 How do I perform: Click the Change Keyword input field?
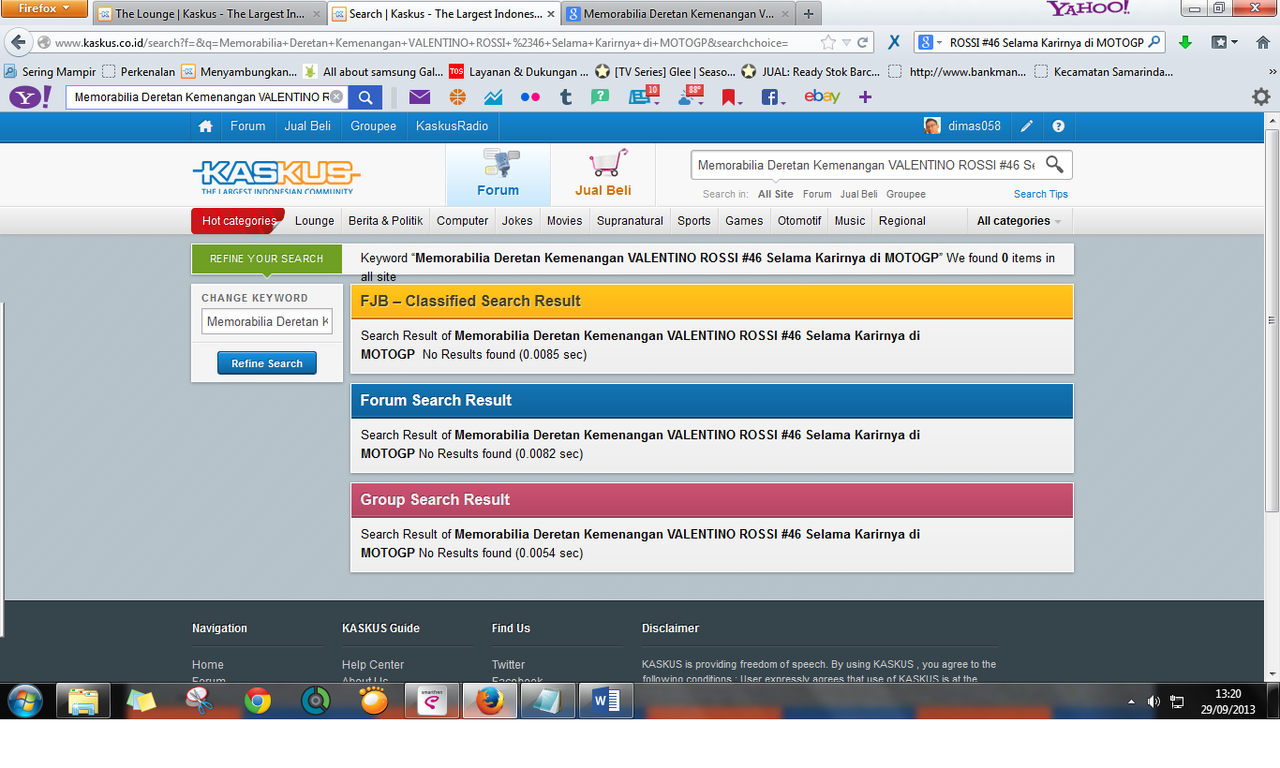coord(267,322)
